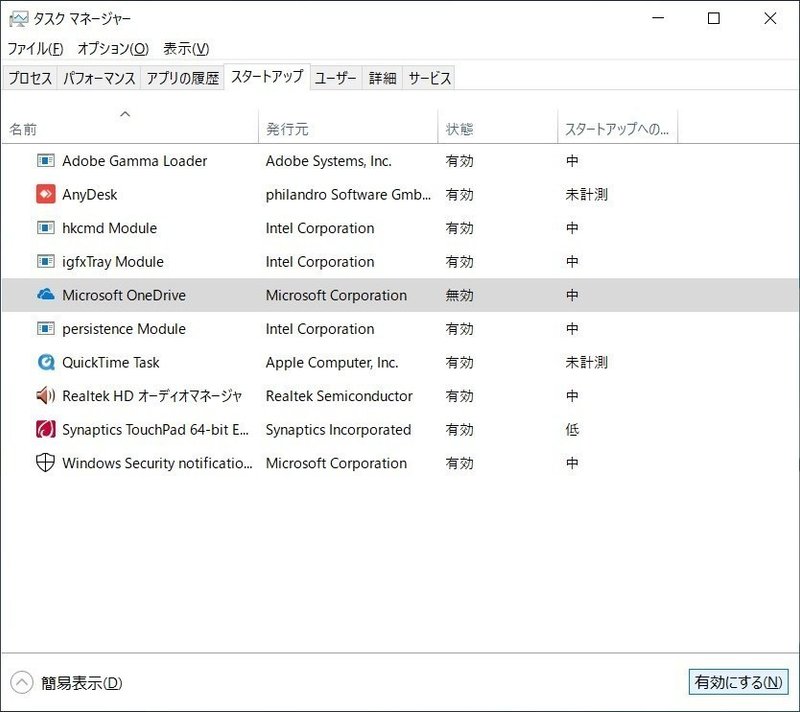
Task: Click the philandro Software publisher cell
Action: [x=348, y=195]
